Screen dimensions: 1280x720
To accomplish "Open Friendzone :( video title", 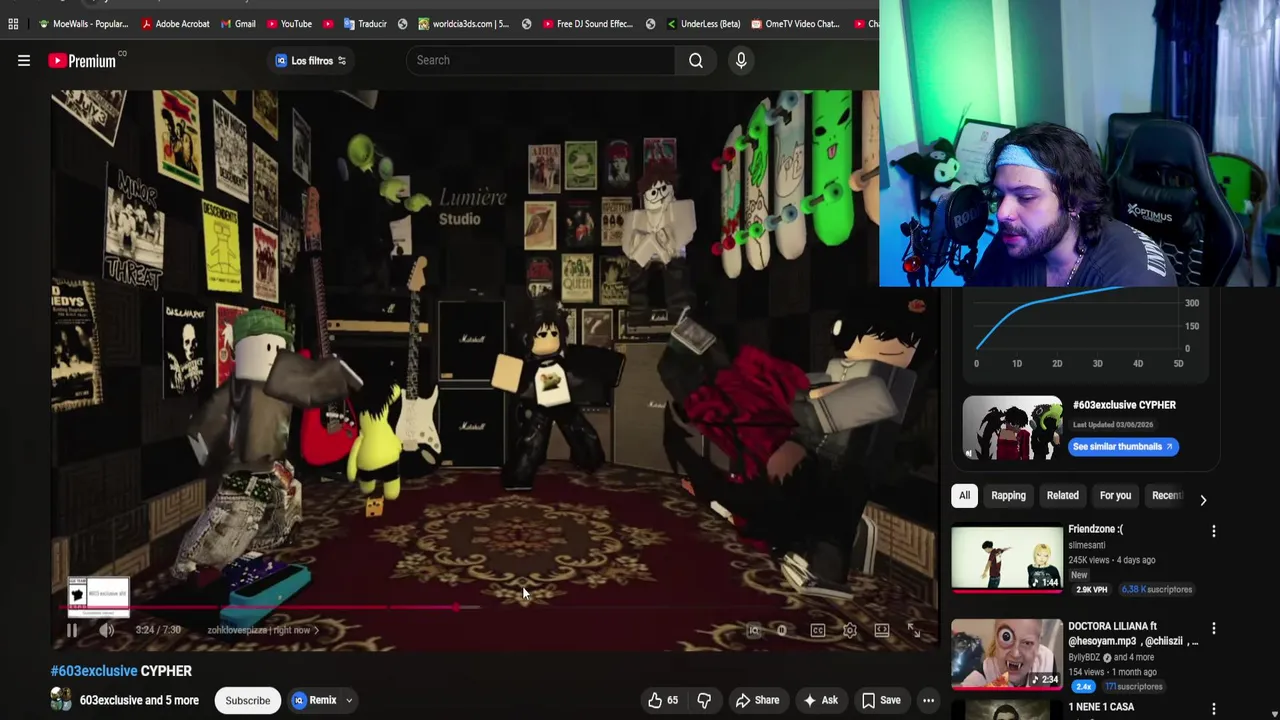I will click(x=1095, y=529).
